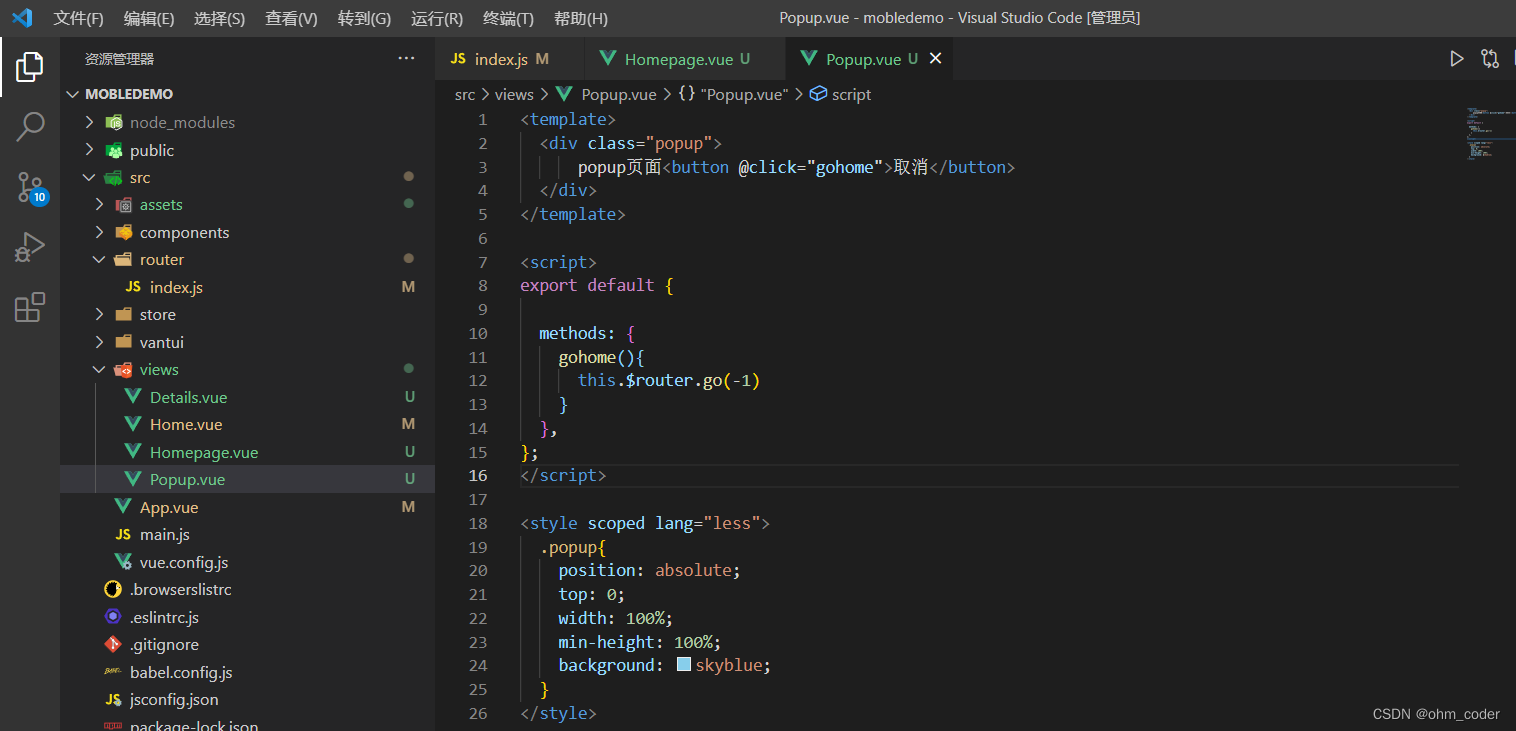Expand the components folder
The width and height of the screenshot is (1516, 731).
coord(99,232)
